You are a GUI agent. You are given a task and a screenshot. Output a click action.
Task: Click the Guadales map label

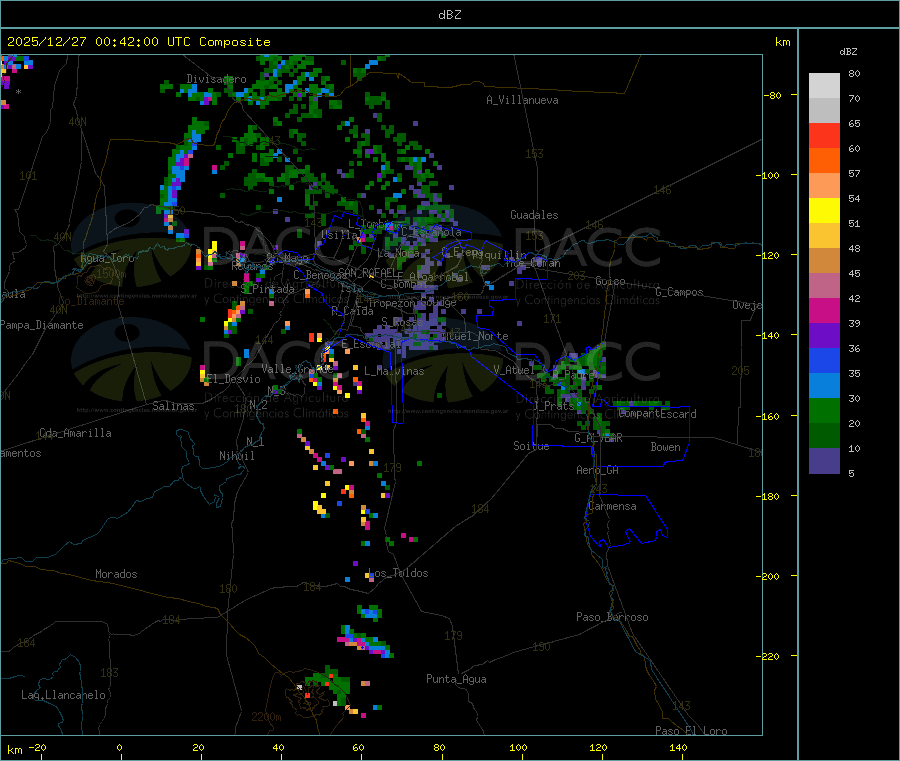pos(534,215)
